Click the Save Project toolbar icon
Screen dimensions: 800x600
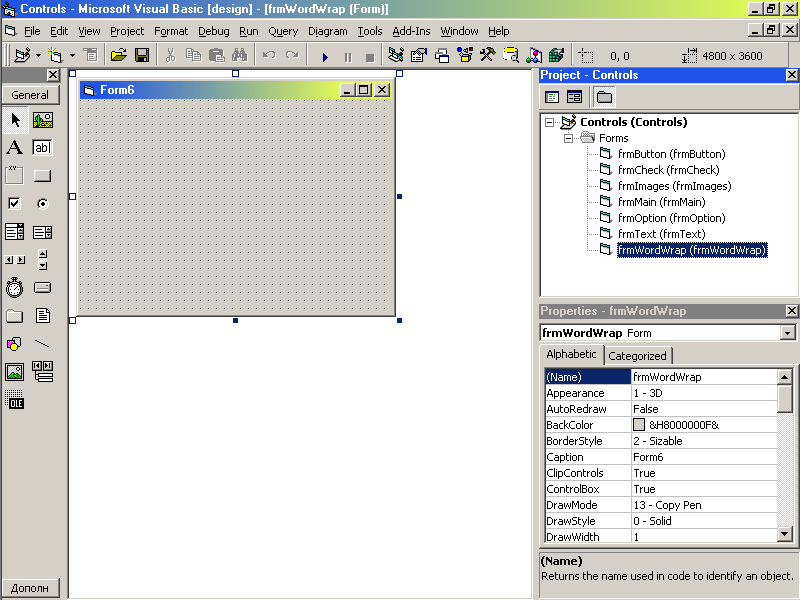[x=142, y=55]
